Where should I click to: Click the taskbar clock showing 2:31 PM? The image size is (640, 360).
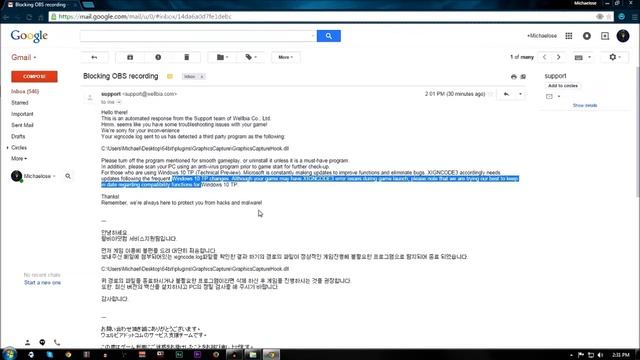tap(620, 355)
